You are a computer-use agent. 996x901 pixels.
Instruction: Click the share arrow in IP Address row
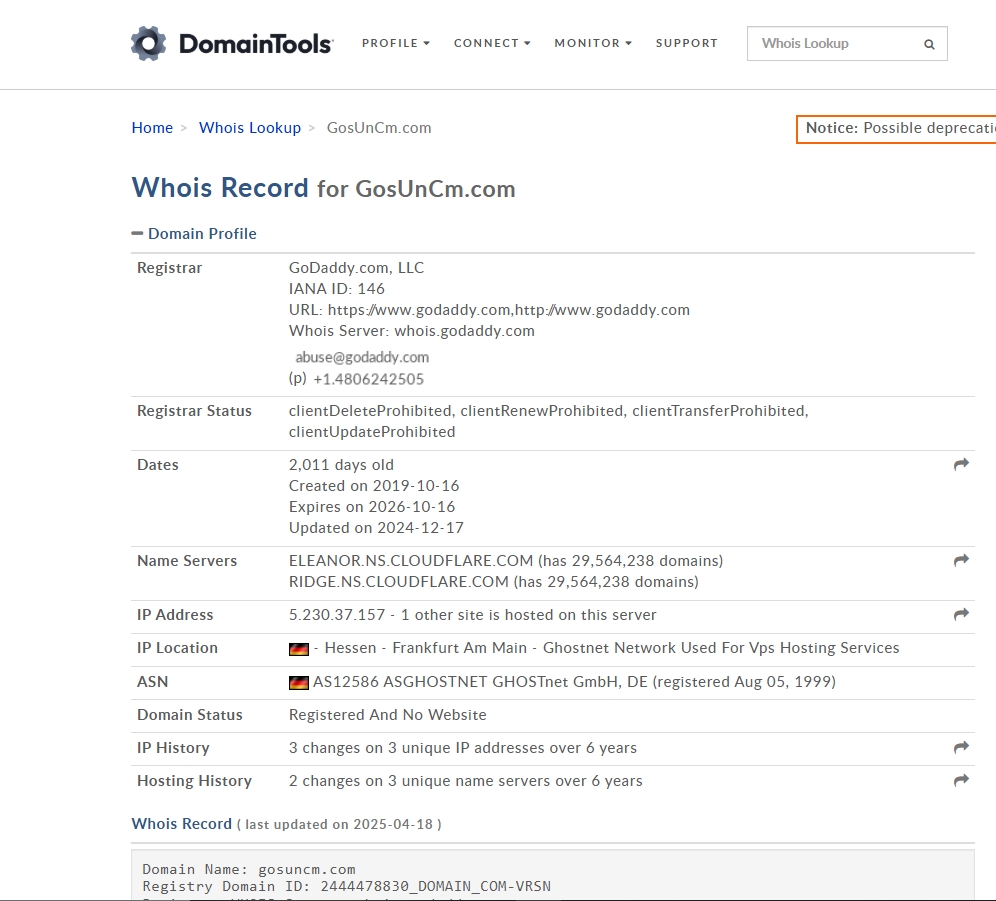click(x=961, y=614)
